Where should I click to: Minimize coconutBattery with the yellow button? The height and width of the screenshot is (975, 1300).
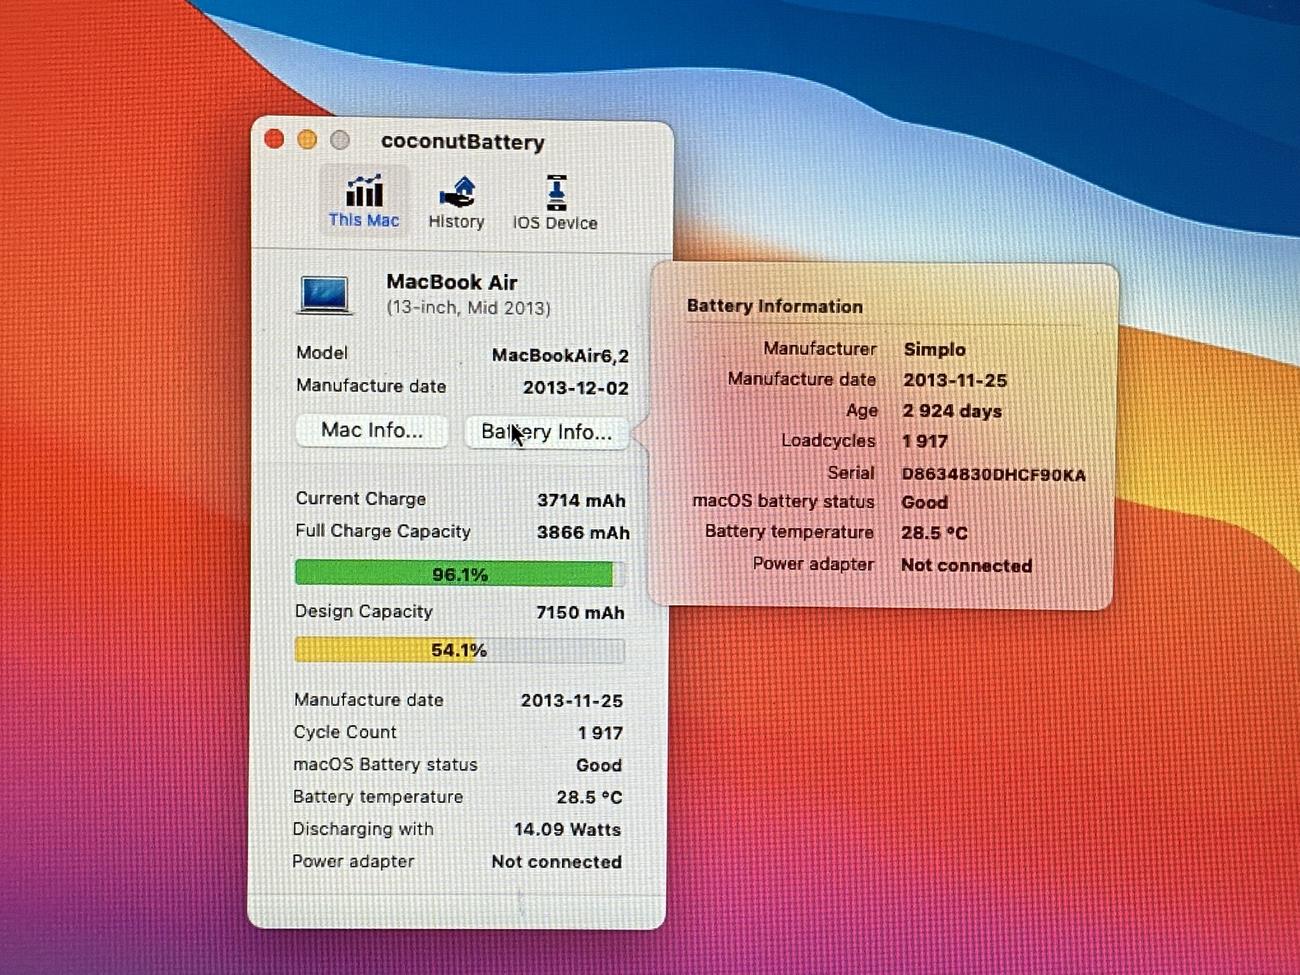click(x=307, y=139)
